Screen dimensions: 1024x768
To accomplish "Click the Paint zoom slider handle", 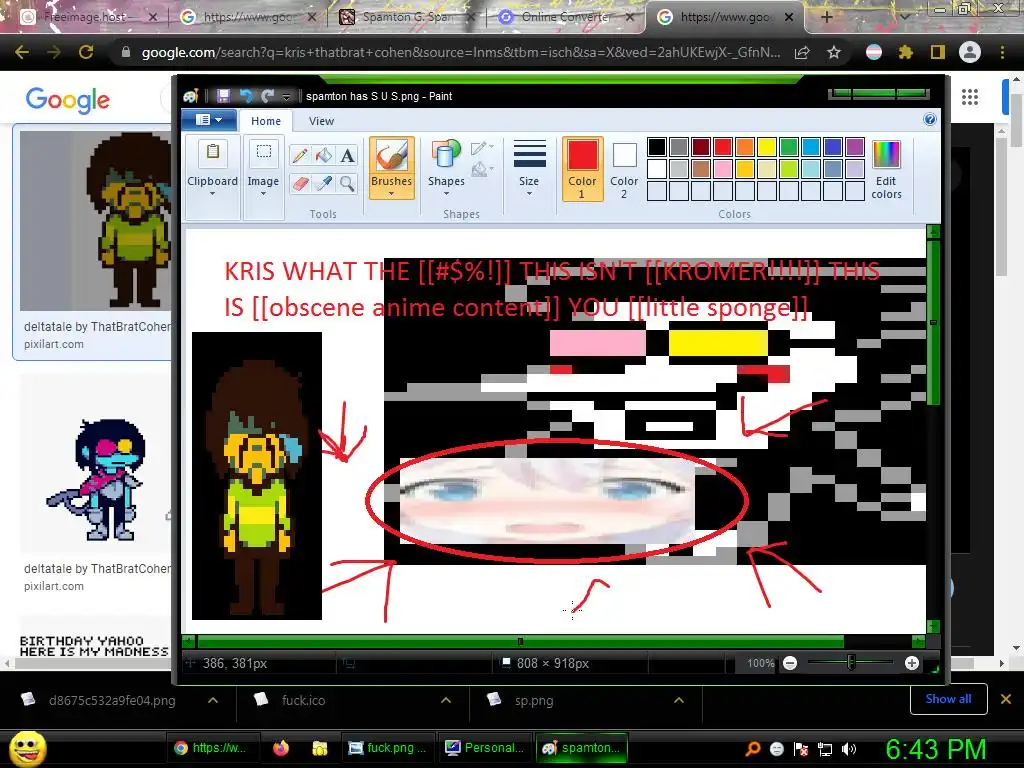I will point(851,663).
